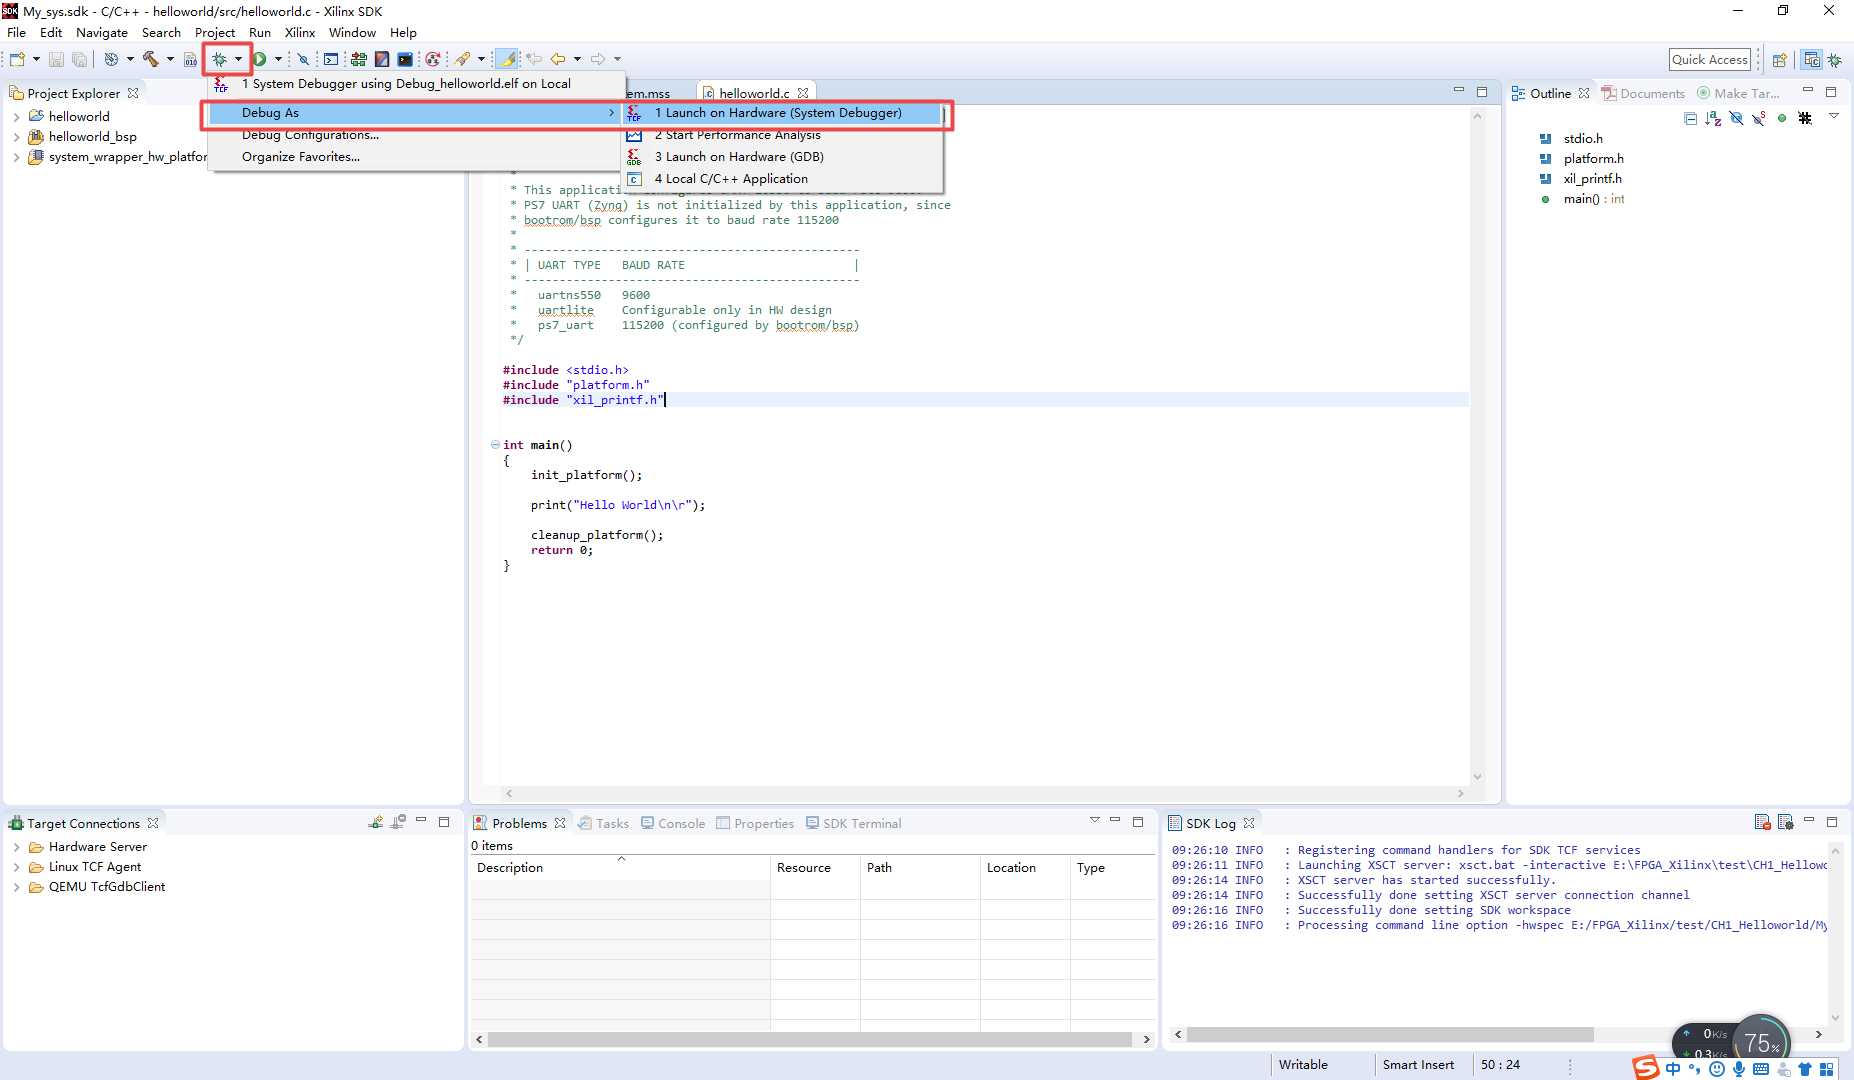
Task: Toggle Hide Non-Public Members green dot
Action: pos(1782,118)
